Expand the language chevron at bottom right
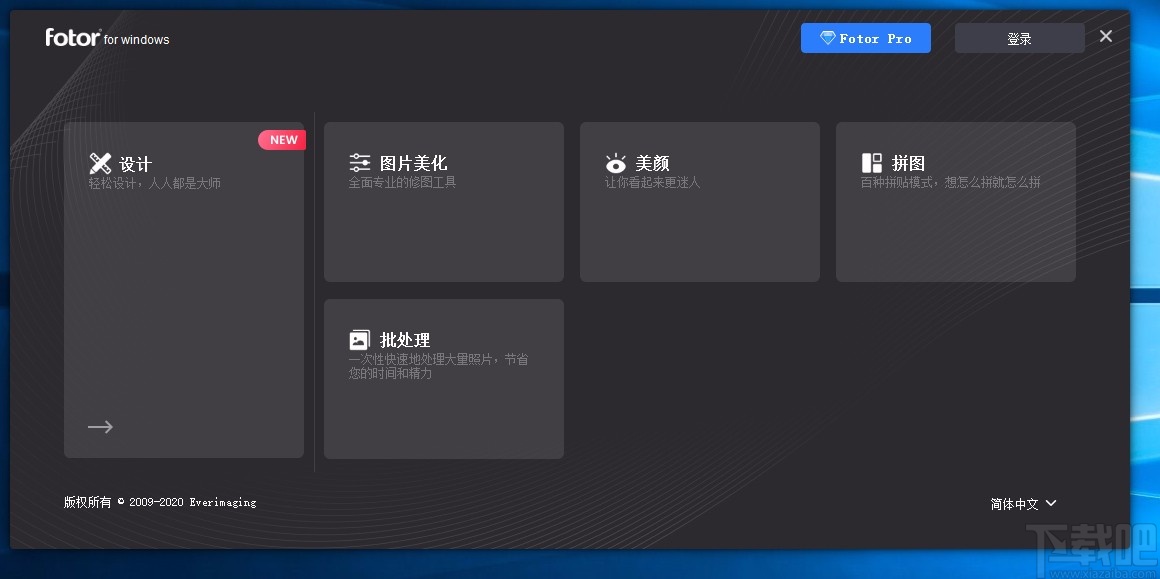Screen dimensions: 1160x579 pos(1051,504)
